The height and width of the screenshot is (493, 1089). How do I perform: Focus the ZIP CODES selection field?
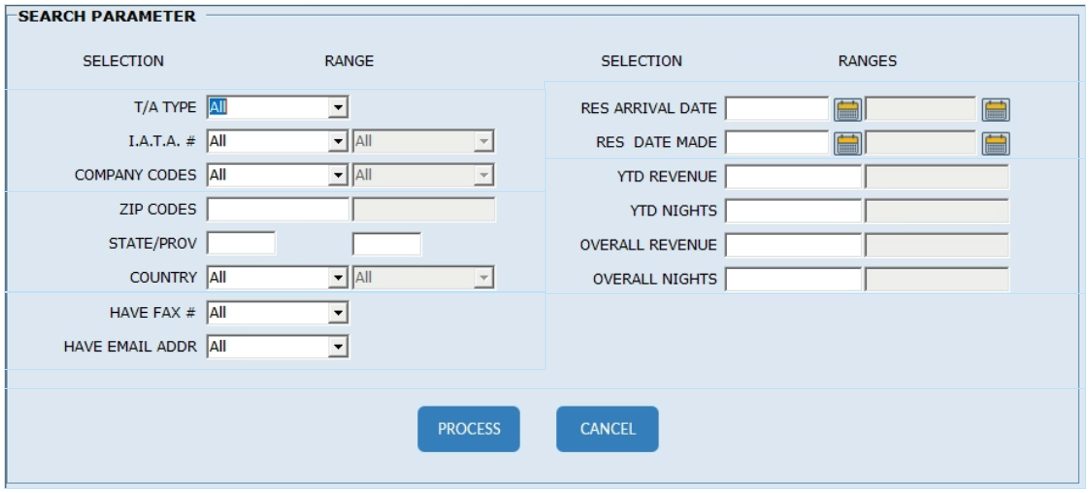coord(277,209)
